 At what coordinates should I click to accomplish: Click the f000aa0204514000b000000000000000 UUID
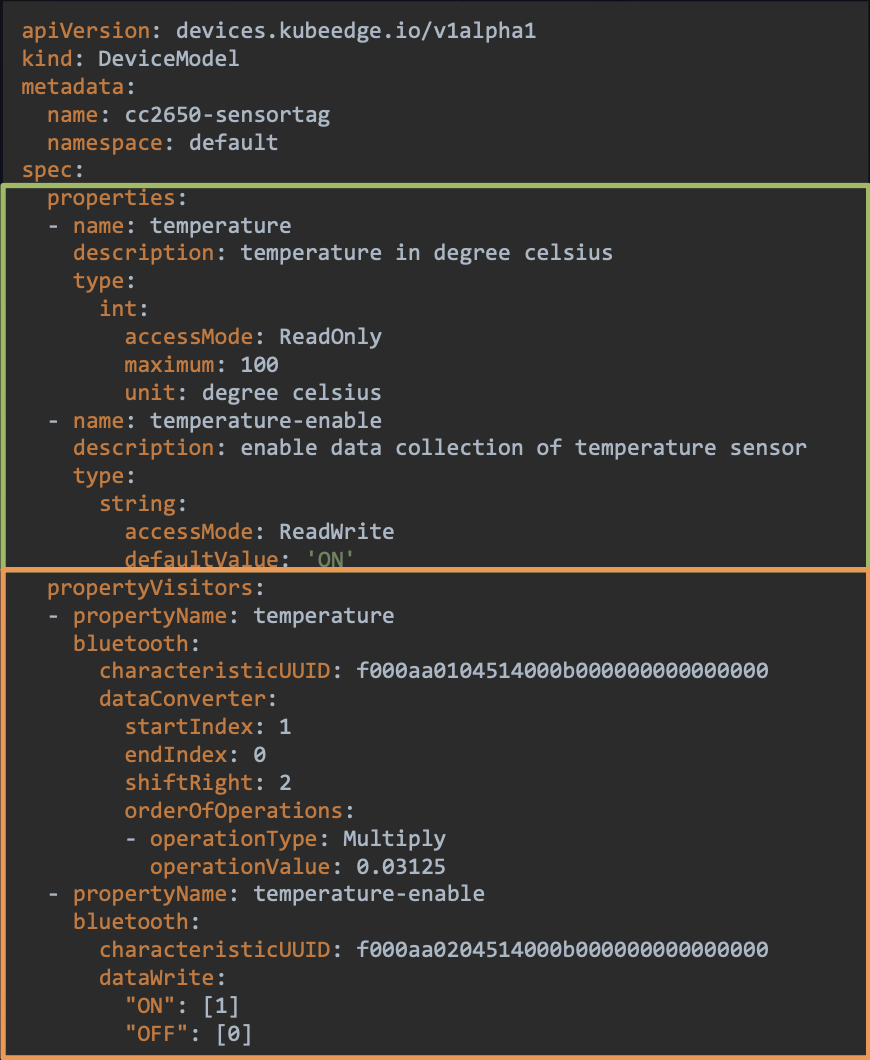(562, 950)
